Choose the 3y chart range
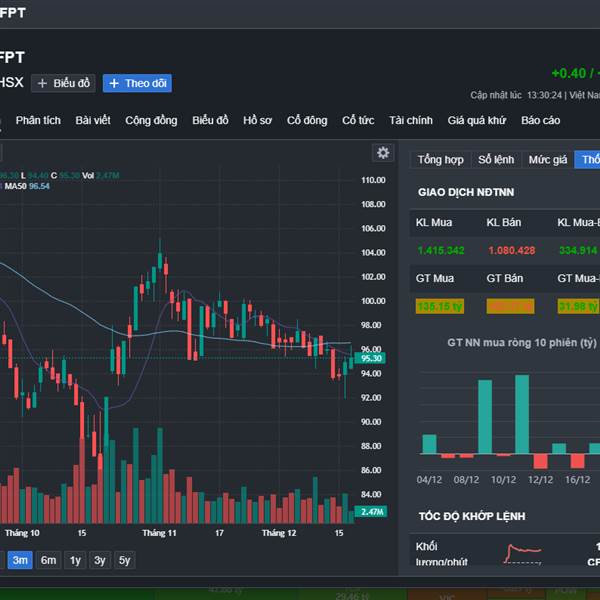 (100, 560)
